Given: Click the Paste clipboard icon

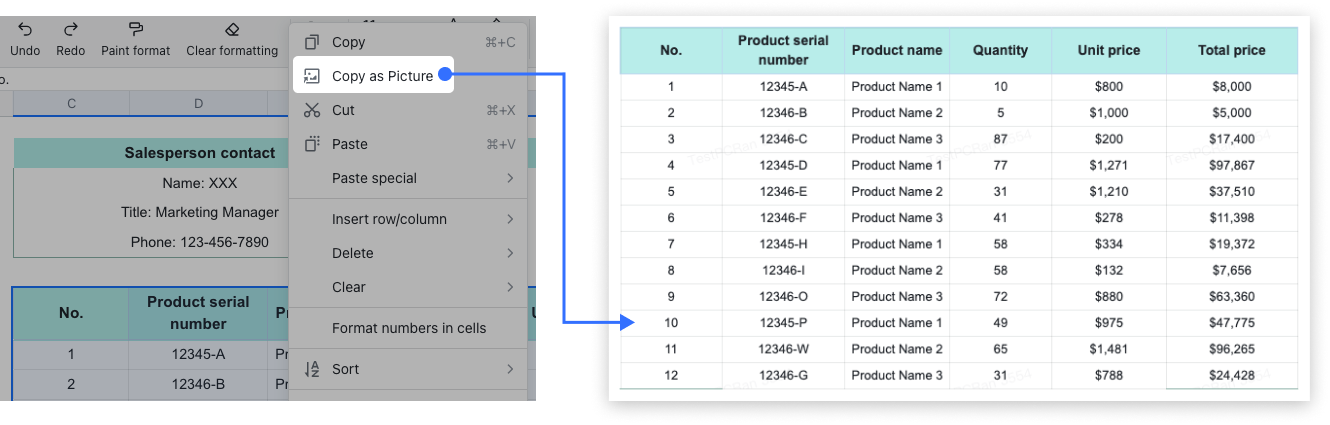Looking at the screenshot, I should 312,144.
